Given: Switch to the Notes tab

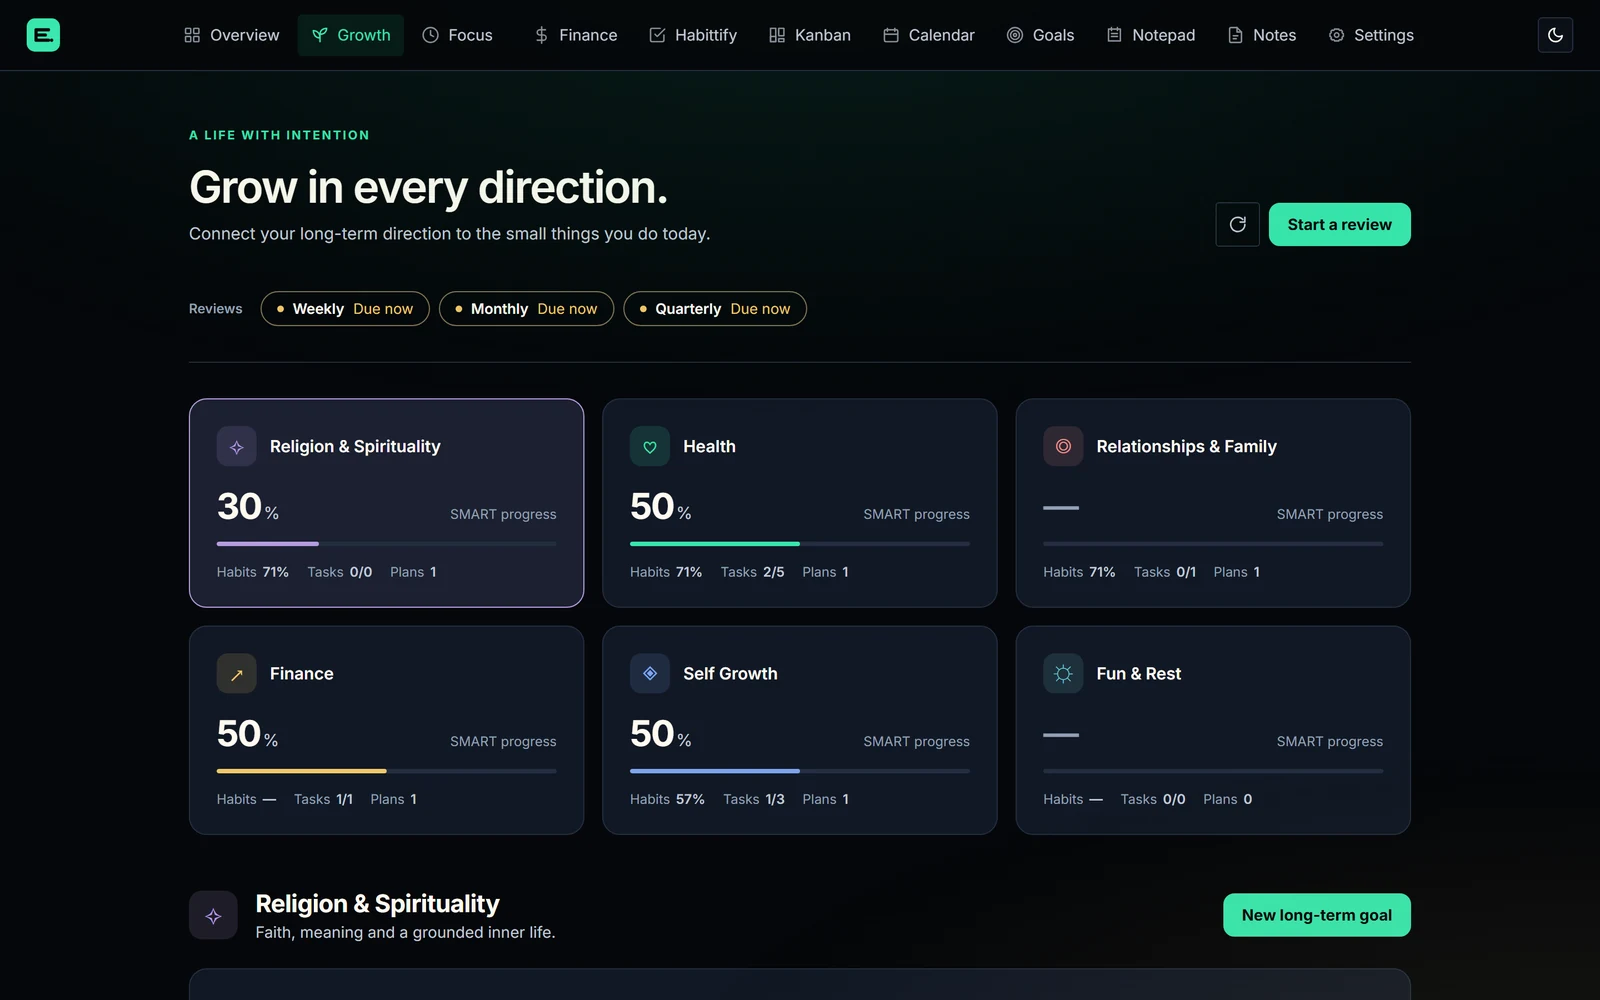Looking at the screenshot, I should pos(1262,35).
